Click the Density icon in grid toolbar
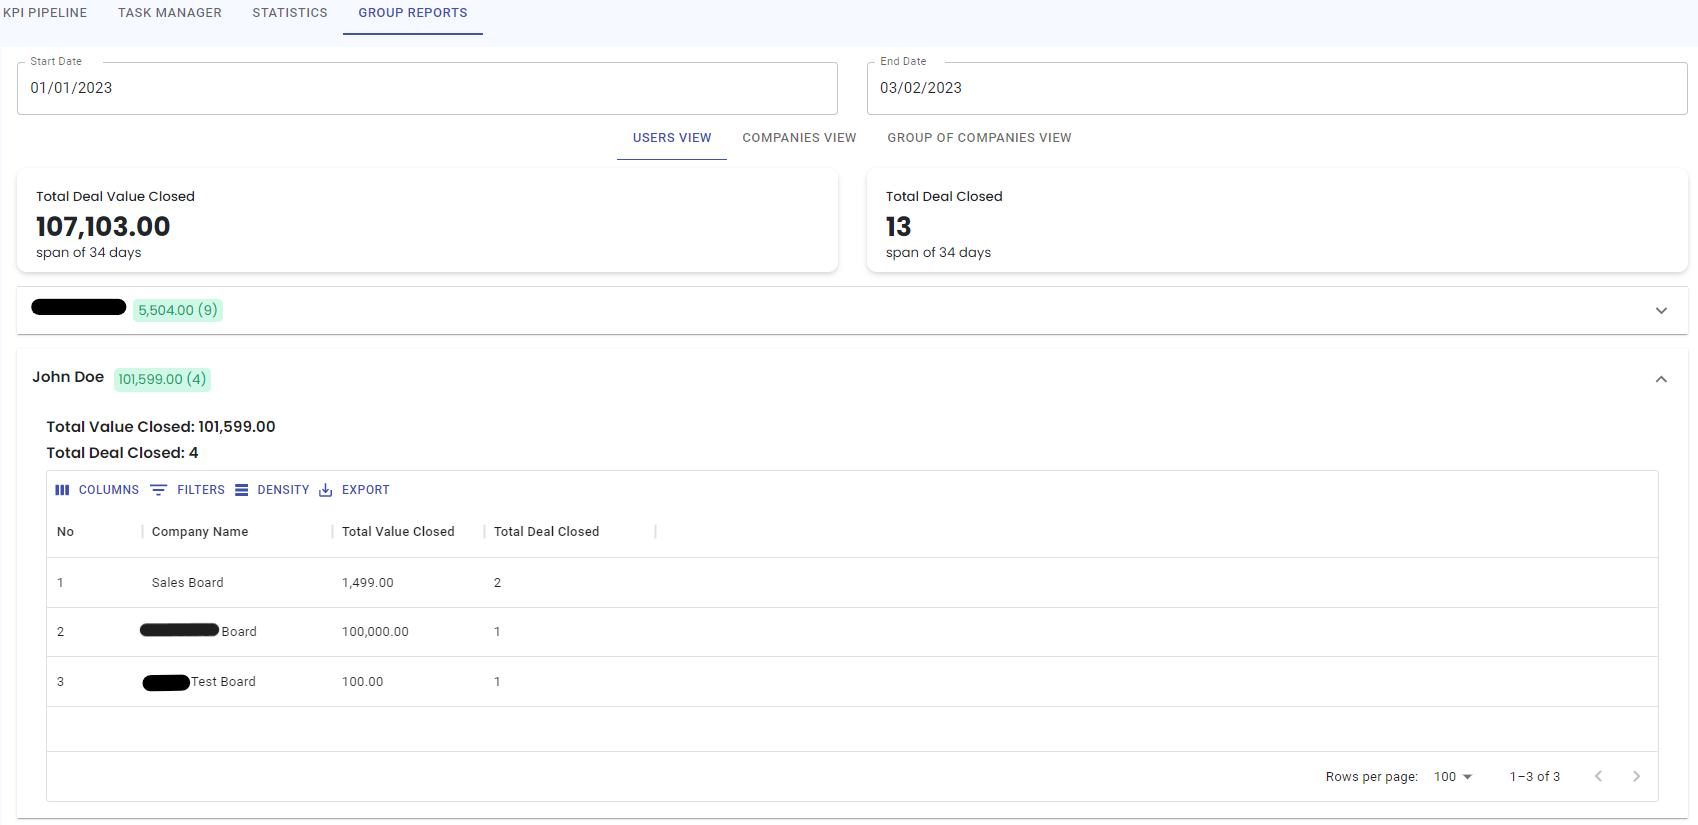The width and height of the screenshot is (1698, 825). point(242,490)
